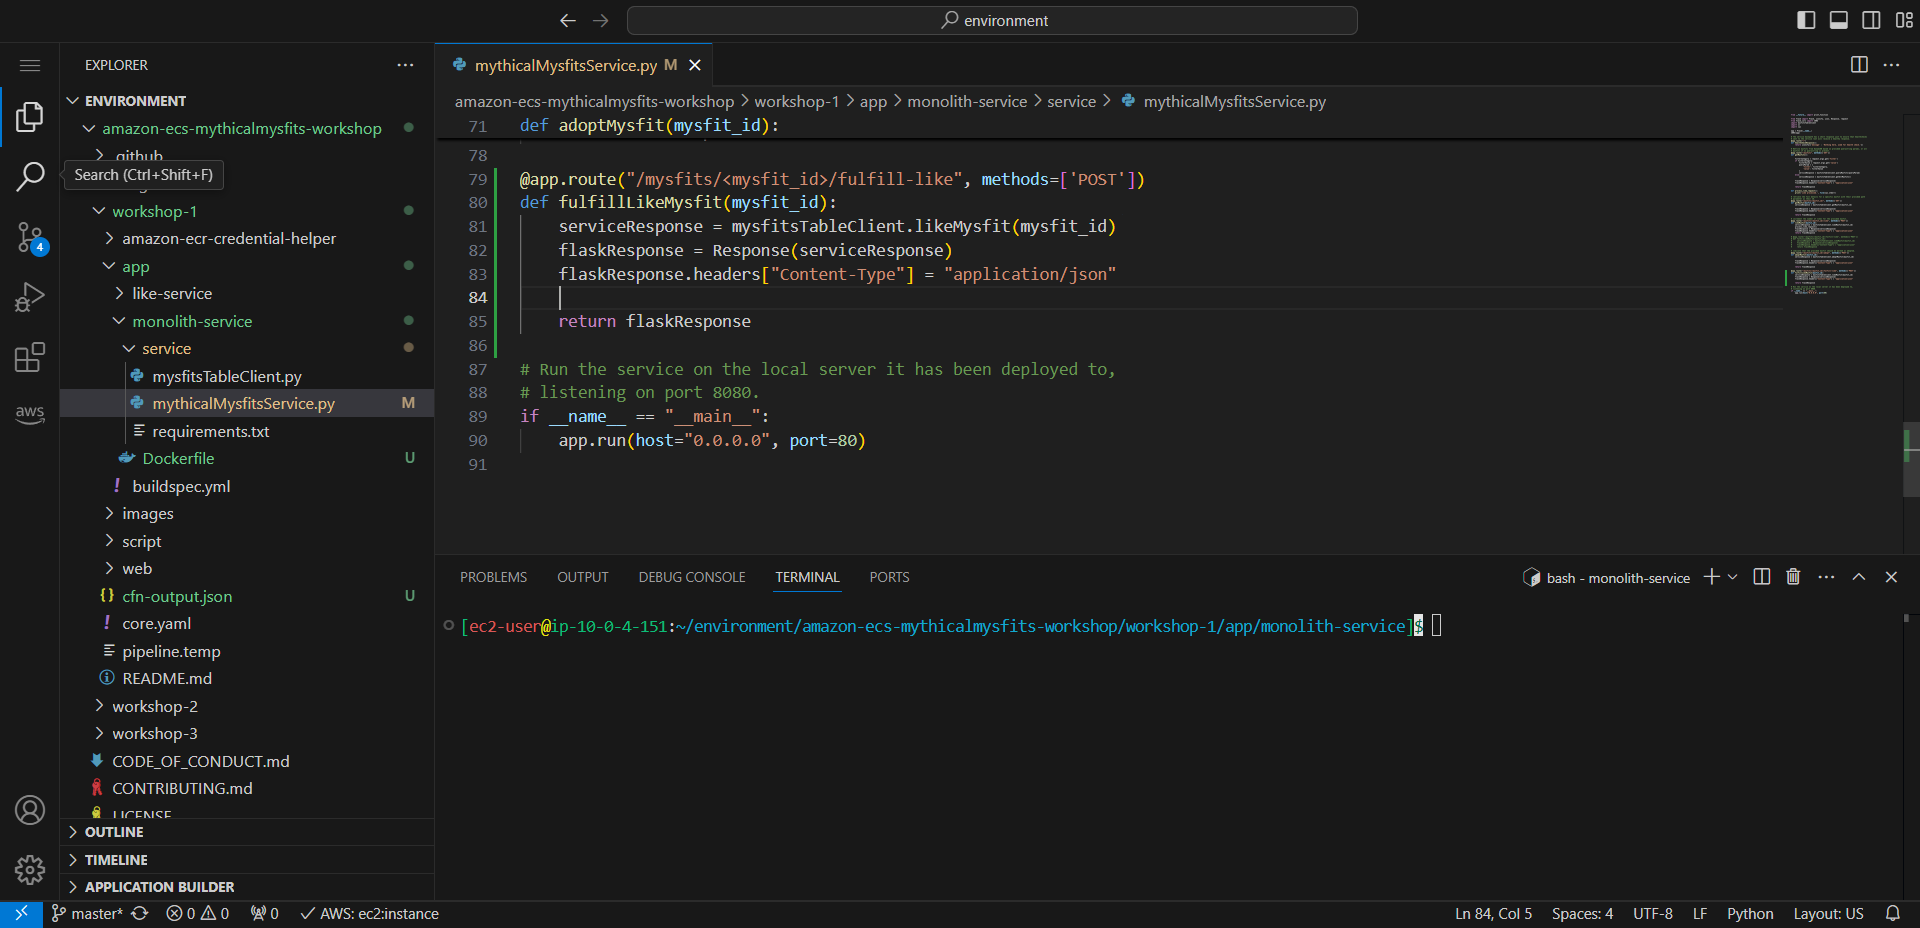Close the mythicalMysfitsService.py tab
The image size is (1920, 928).
(695, 65)
